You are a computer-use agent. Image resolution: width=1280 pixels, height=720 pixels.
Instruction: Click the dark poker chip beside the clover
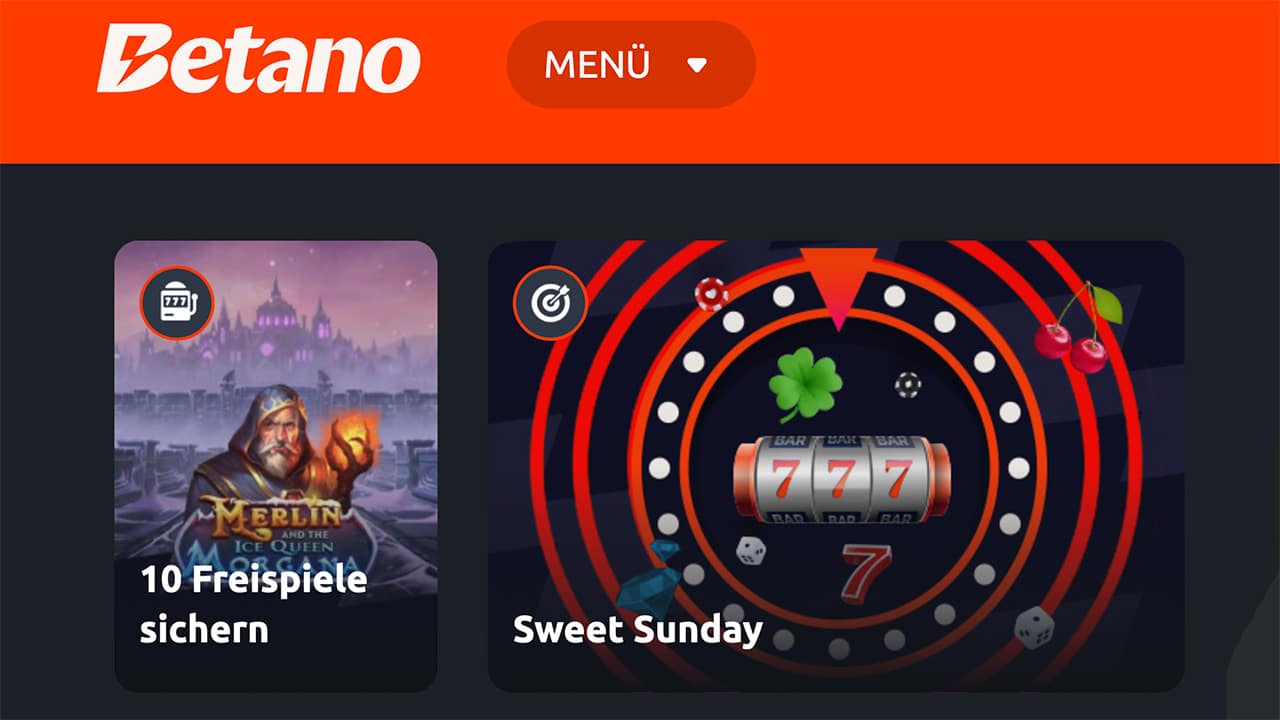[907, 384]
